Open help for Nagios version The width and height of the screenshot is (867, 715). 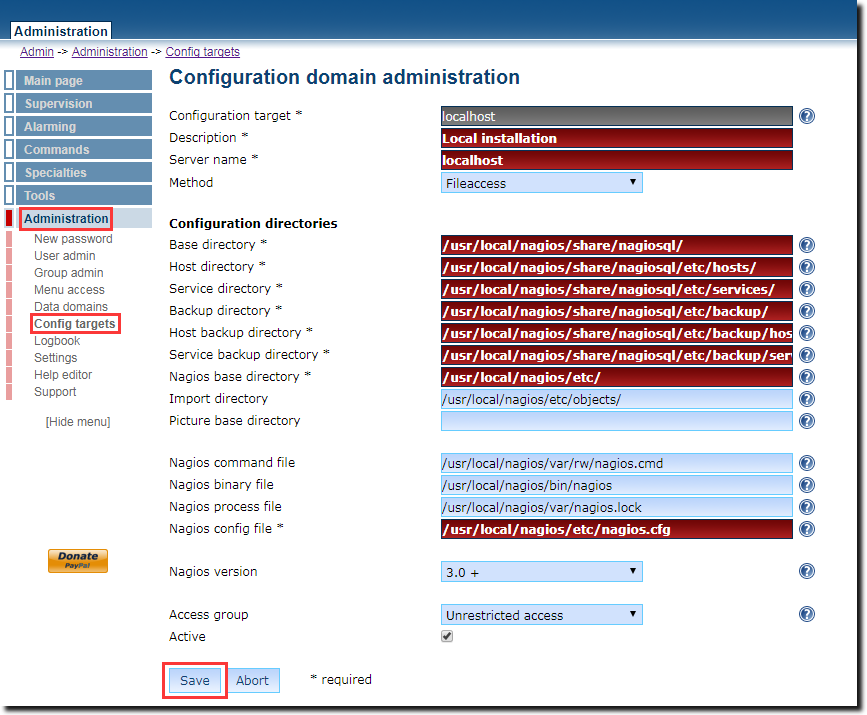807,571
